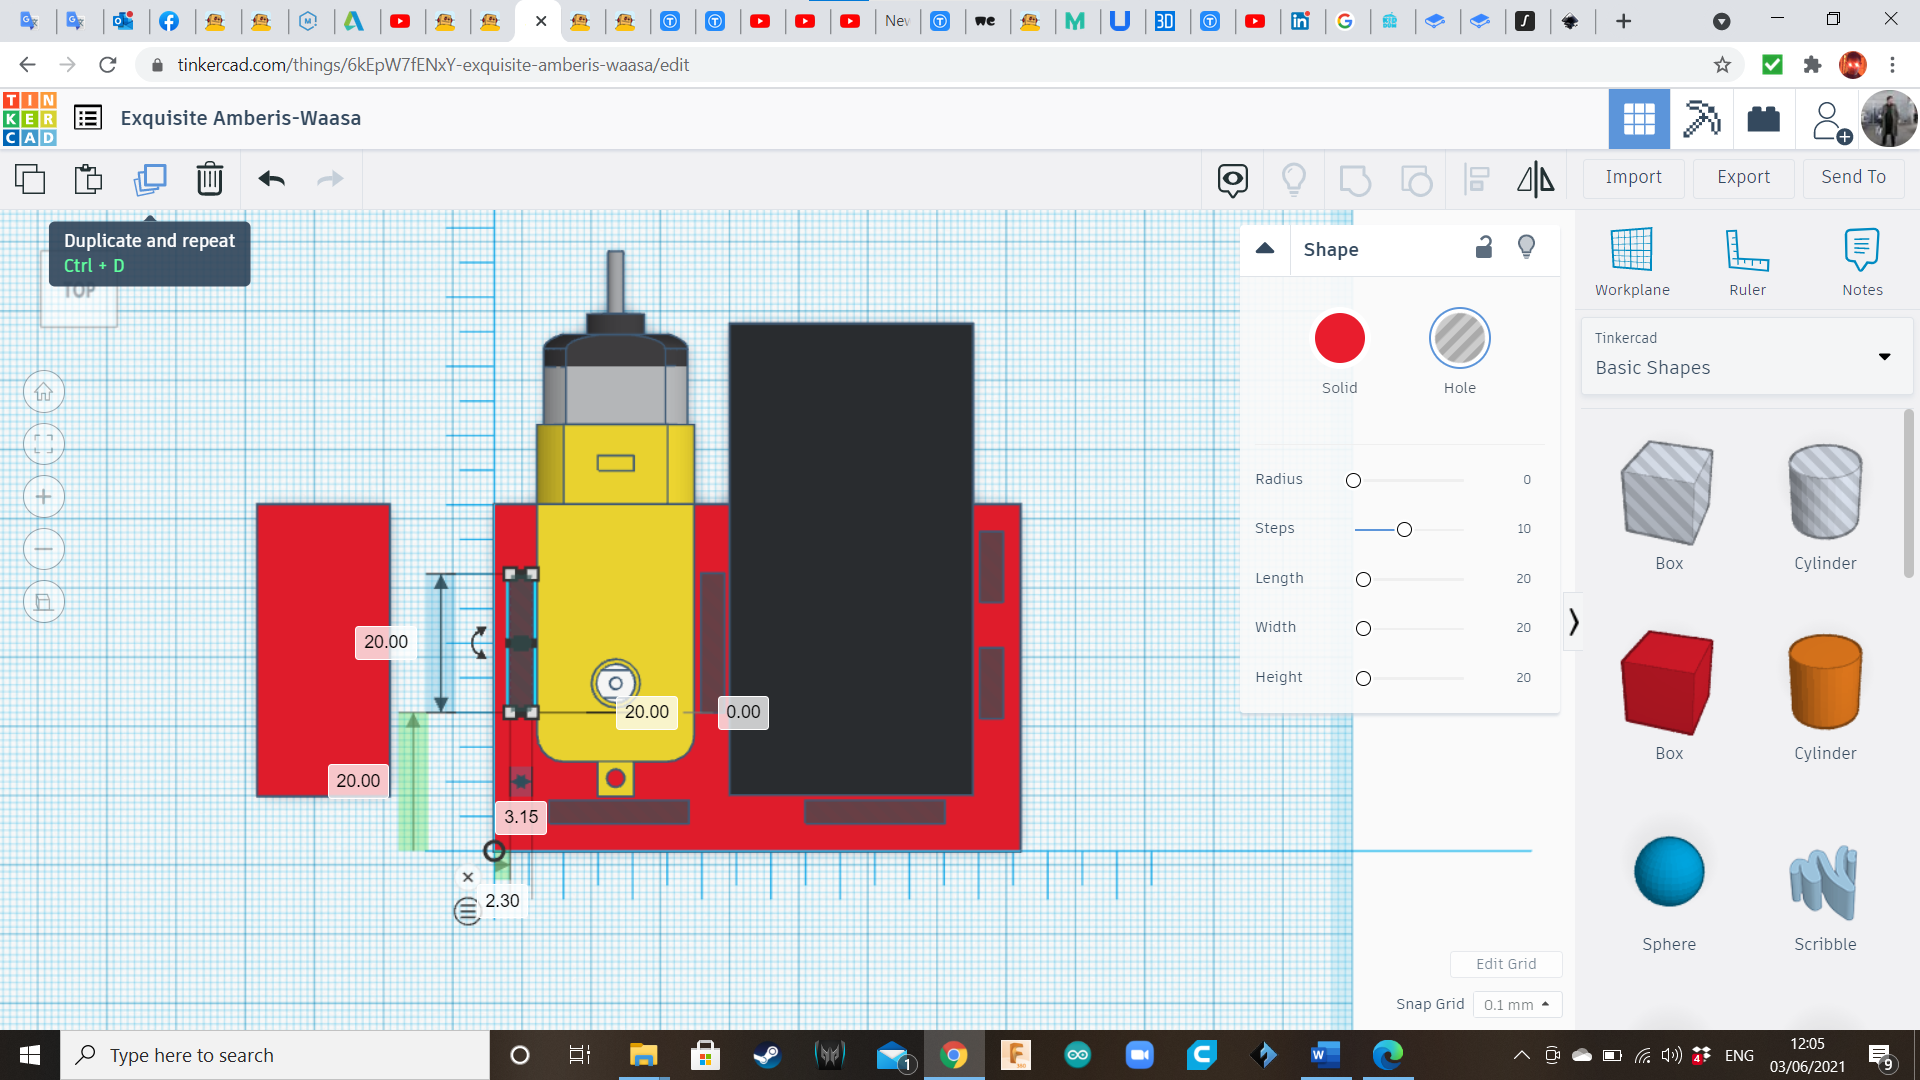Click the Import menu item
The image size is (1920, 1080).
1635,177
